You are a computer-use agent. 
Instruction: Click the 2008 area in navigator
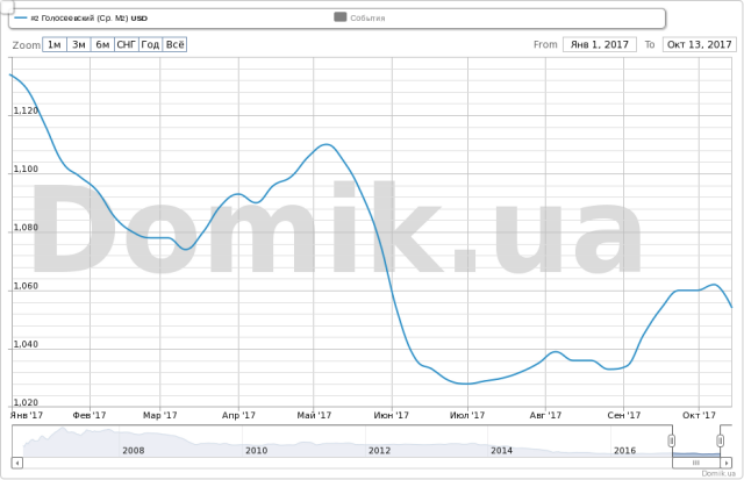coord(133,450)
